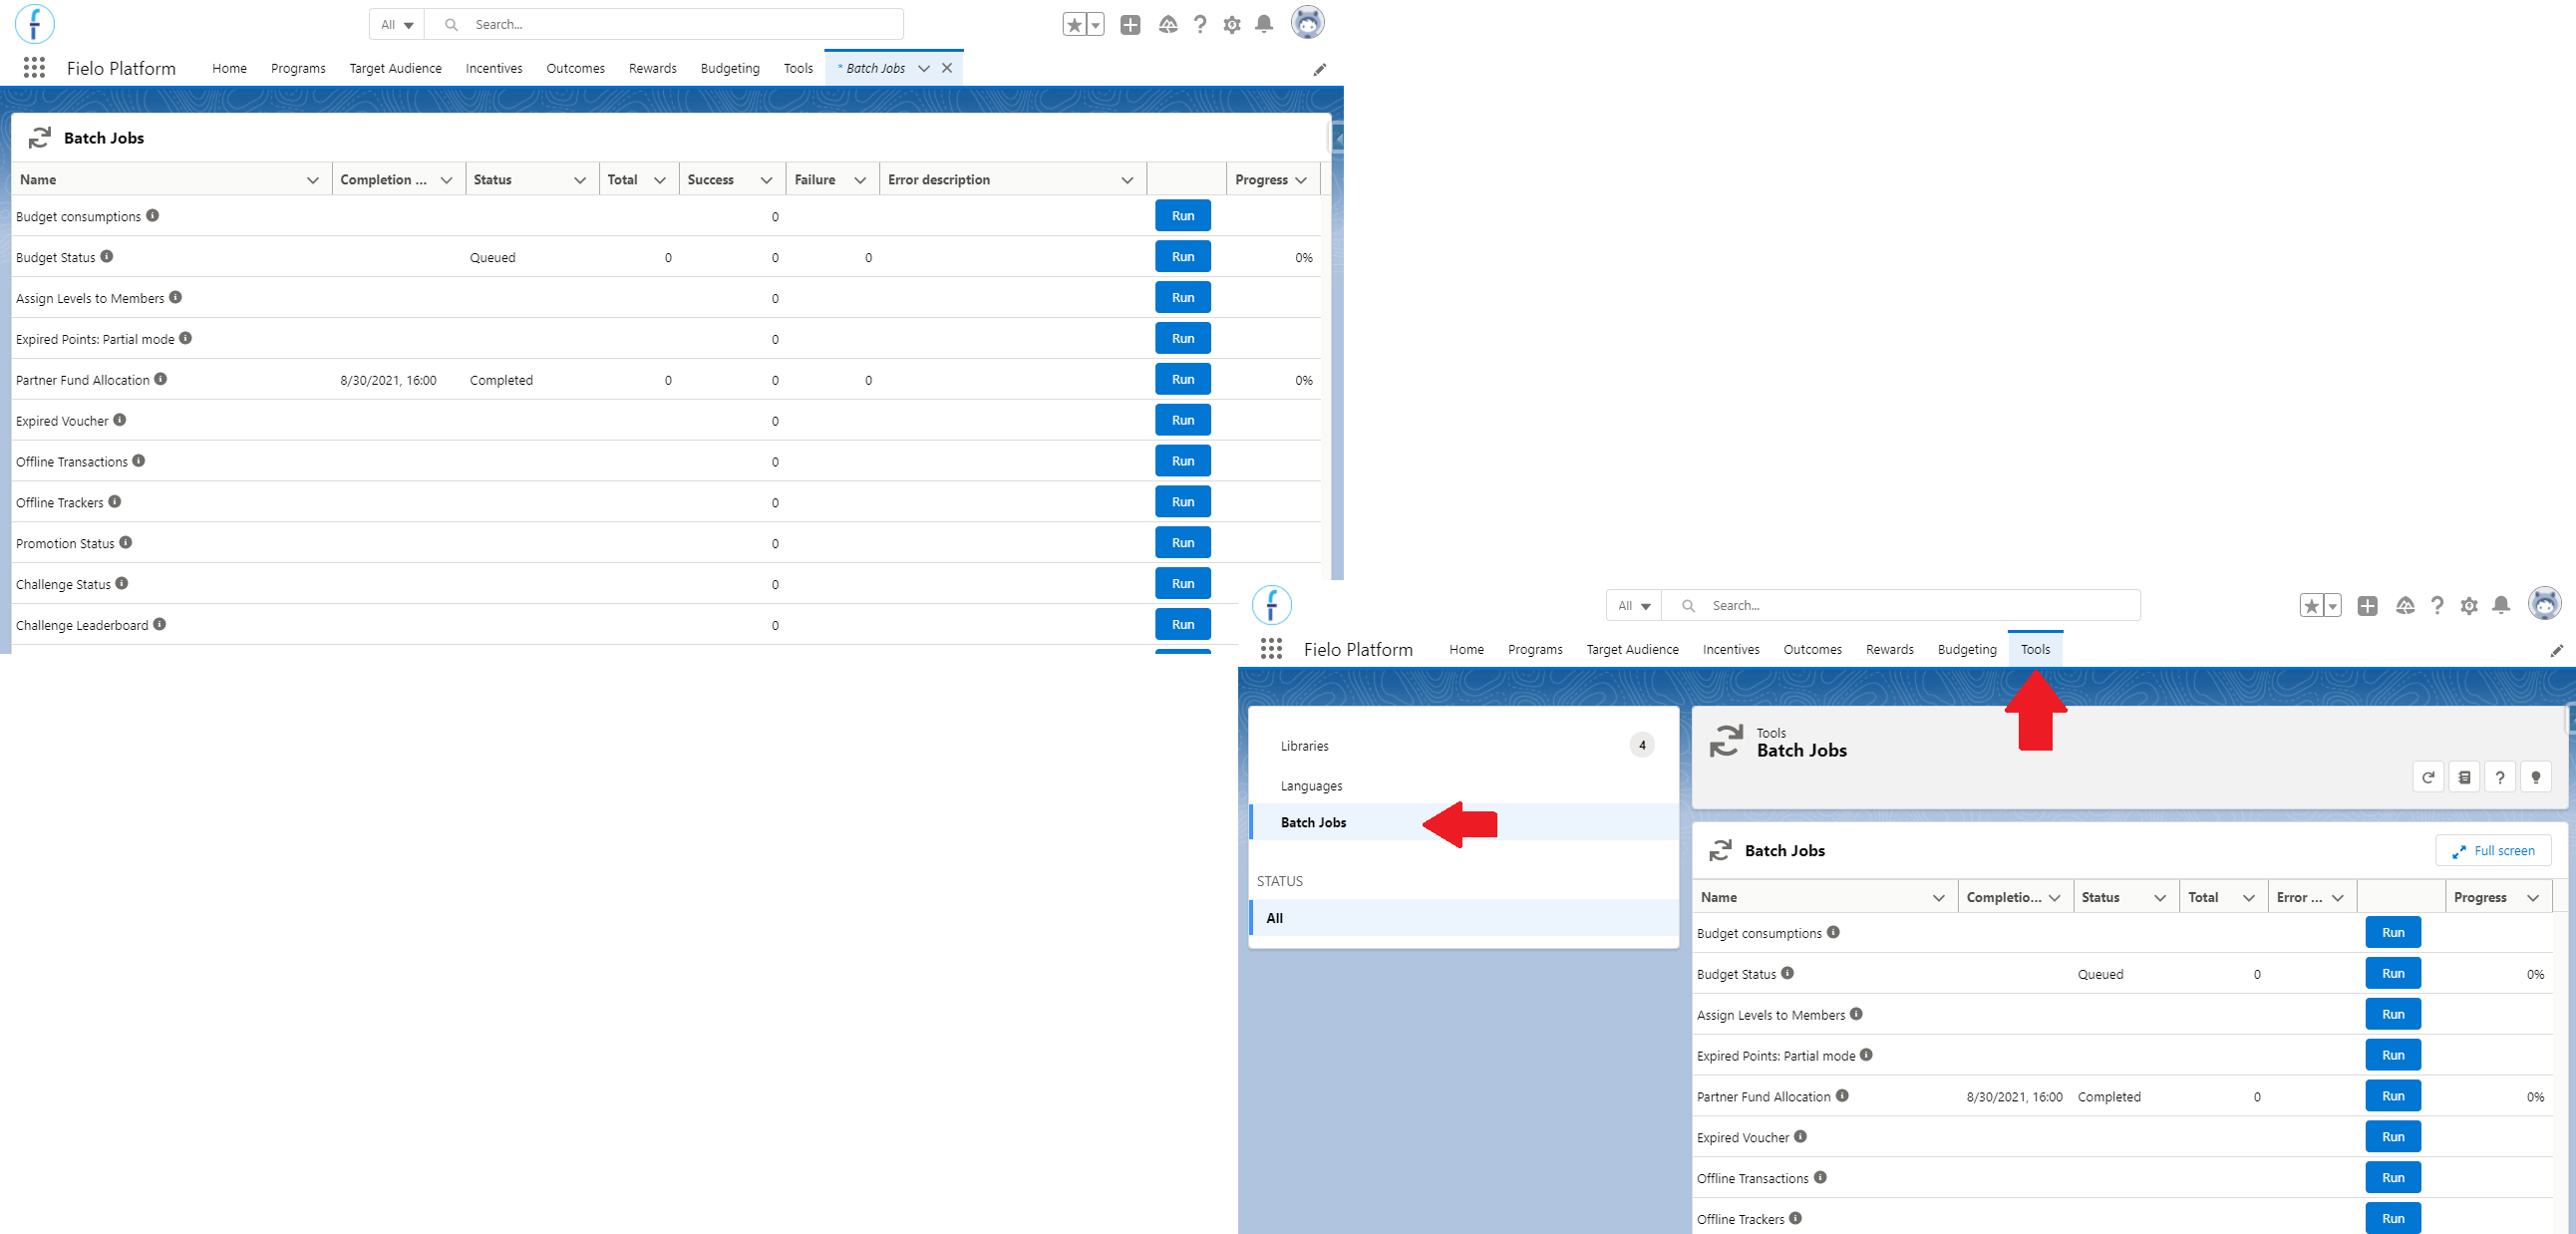Click the refresh icon in the Tools page header

[x=2428, y=777]
